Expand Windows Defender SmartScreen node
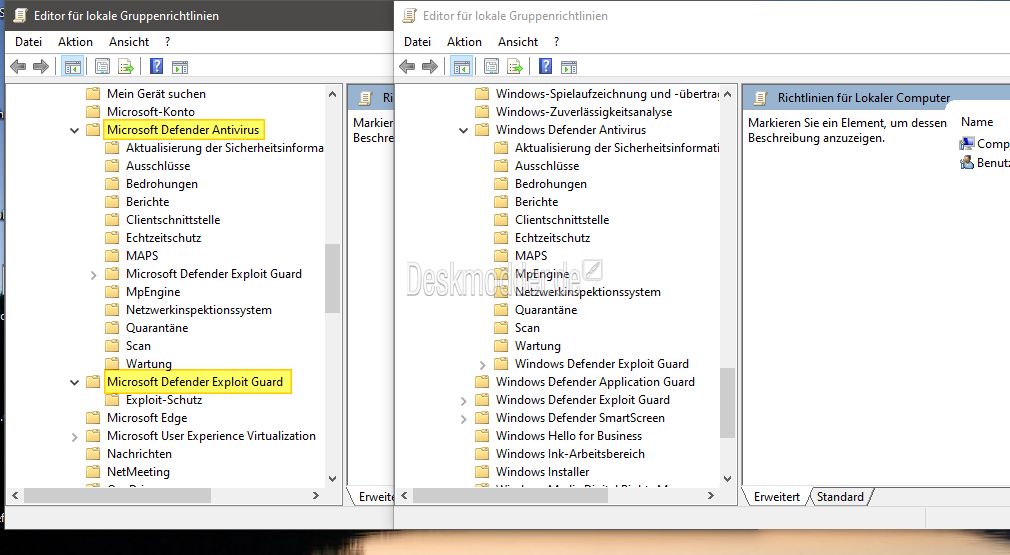1010x555 pixels. [463, 419]
